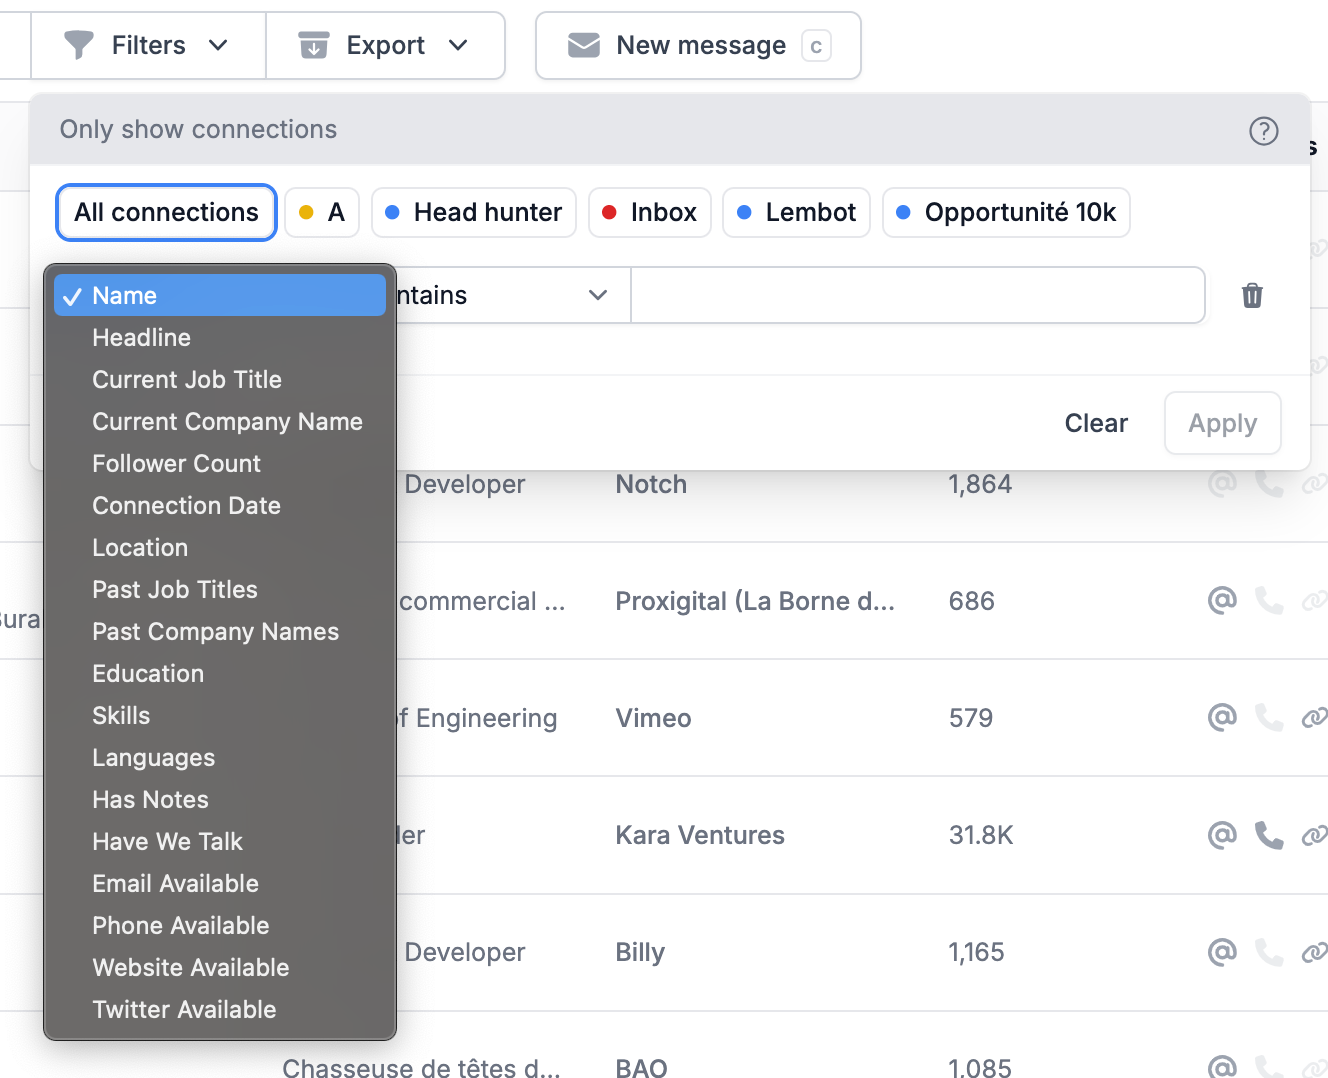Click the 31.8K follower count
This screenshot has width=1328, height=1078.
pos(981,835)
